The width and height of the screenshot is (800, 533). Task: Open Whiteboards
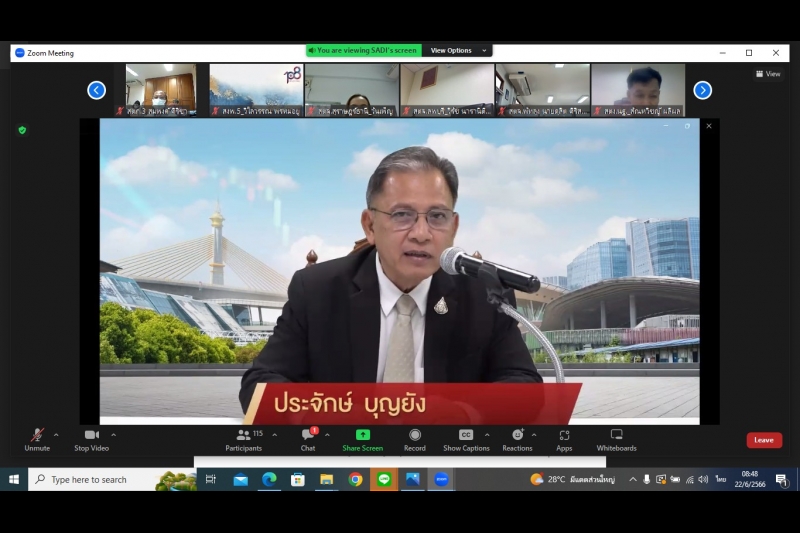(x=616, y=439)
